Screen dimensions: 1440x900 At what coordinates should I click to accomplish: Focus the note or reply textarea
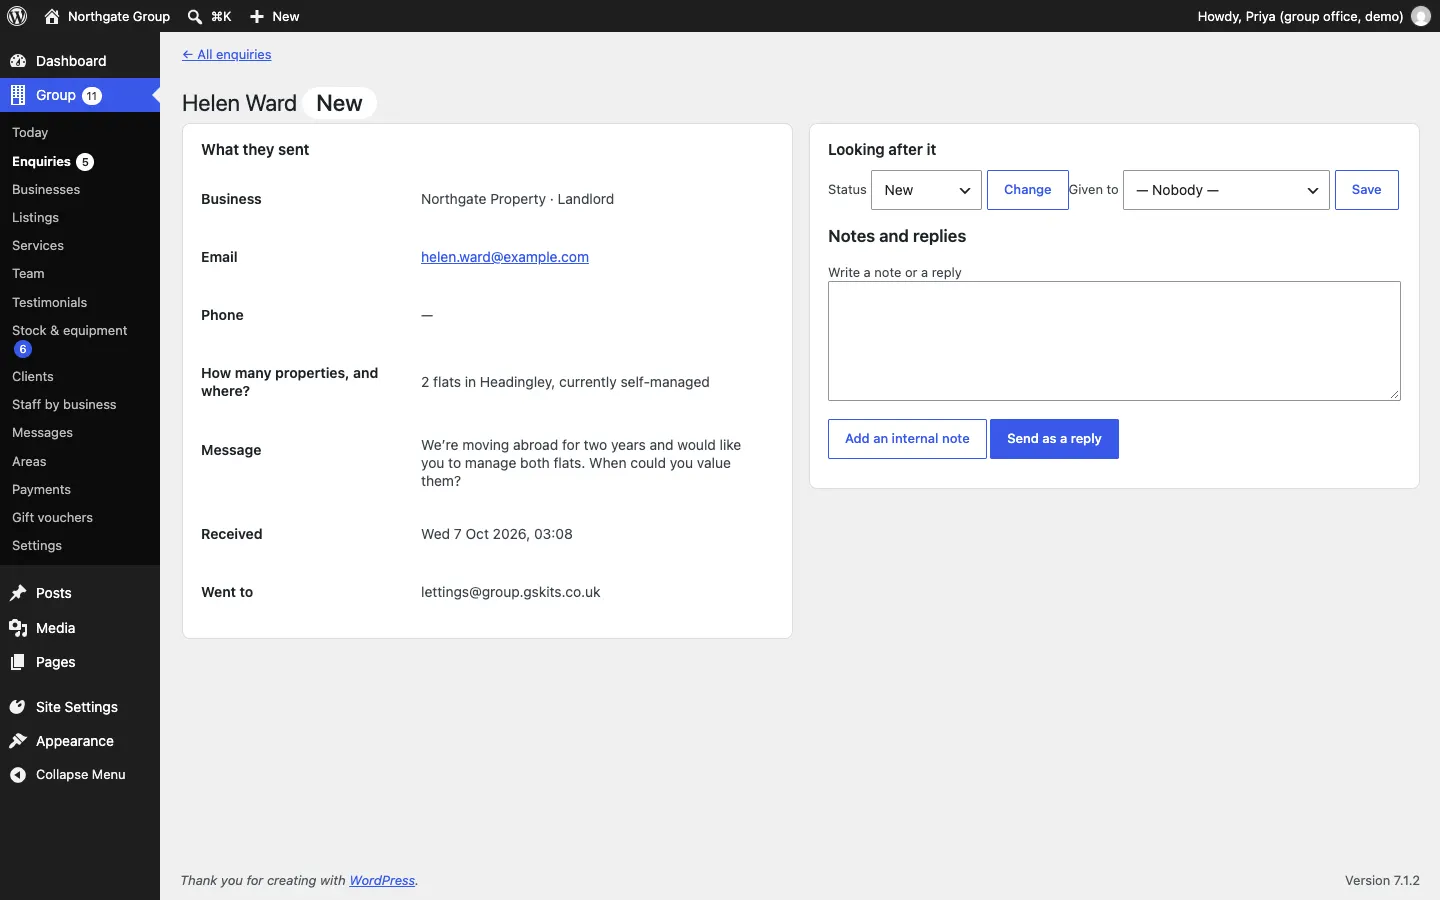click(1114, 341)
